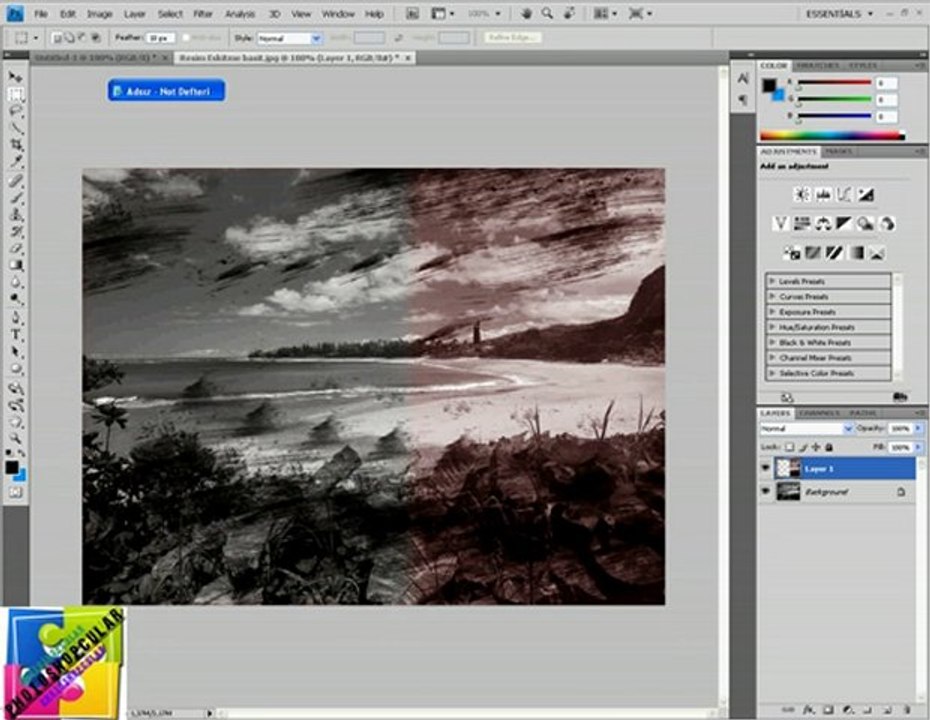This screenshot has height=720, width=930.
Task: Select the Crop tool
Action: click(16, 145)
